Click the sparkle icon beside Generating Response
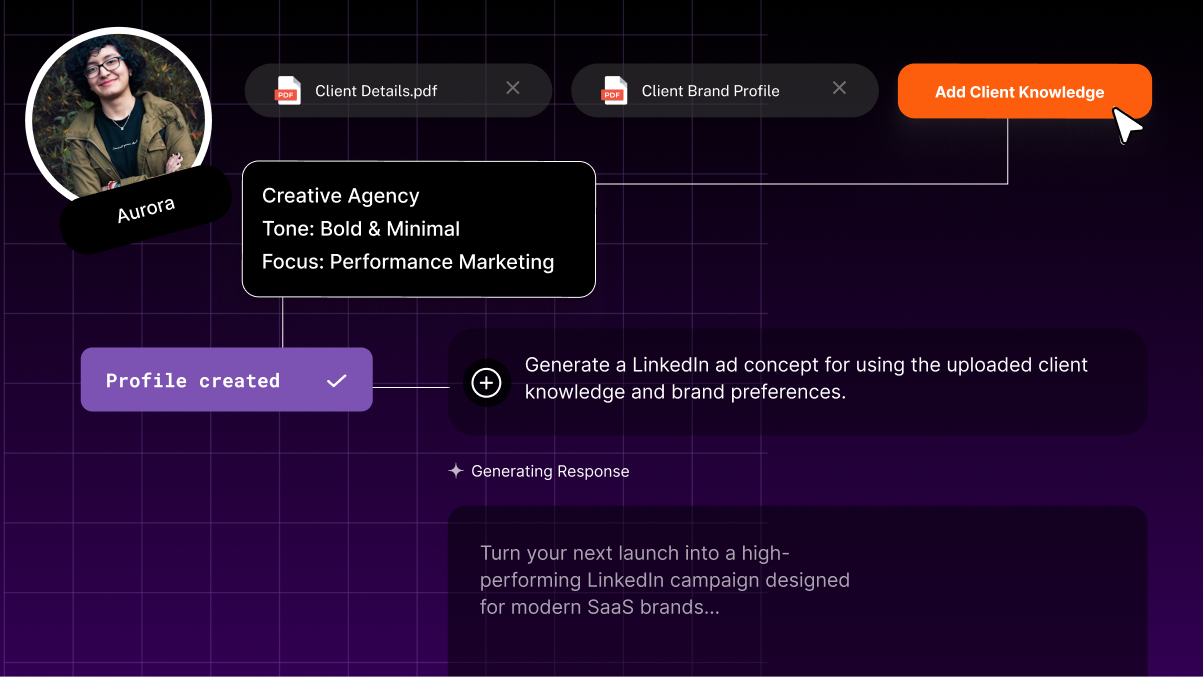 tap(456, 470)
